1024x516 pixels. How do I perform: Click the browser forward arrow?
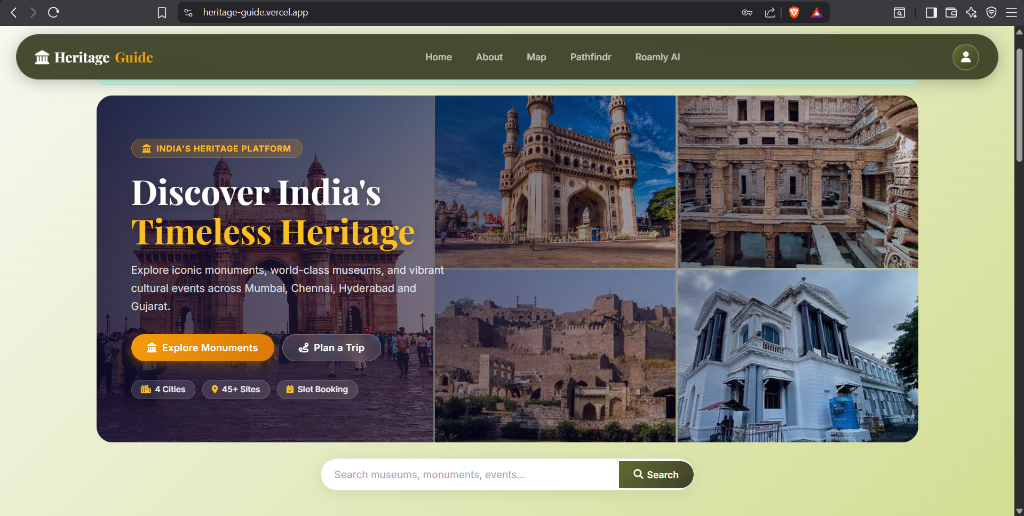point(33,12)
